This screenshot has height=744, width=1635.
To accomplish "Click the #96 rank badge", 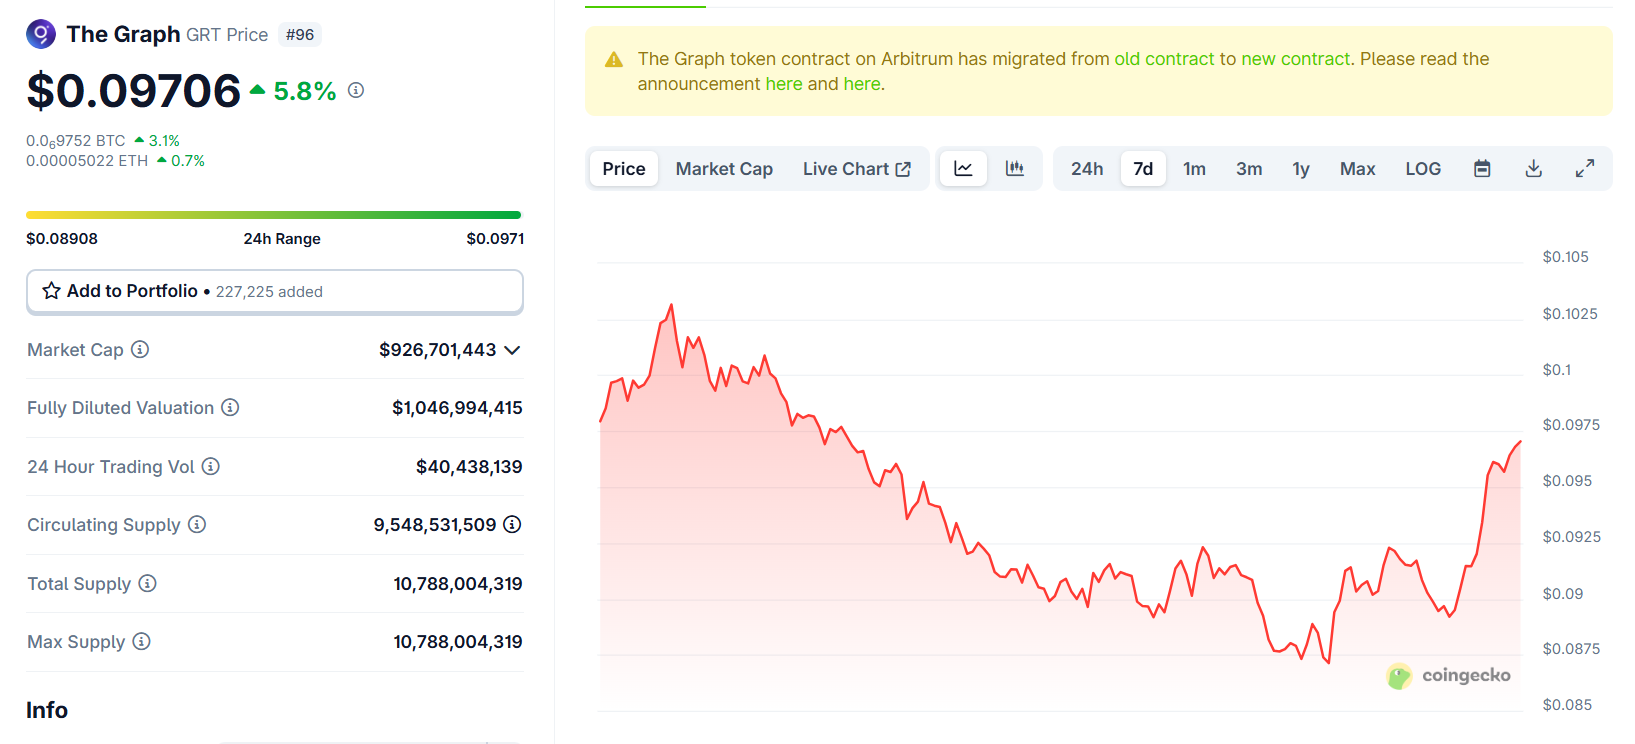I will coord(300,35).
